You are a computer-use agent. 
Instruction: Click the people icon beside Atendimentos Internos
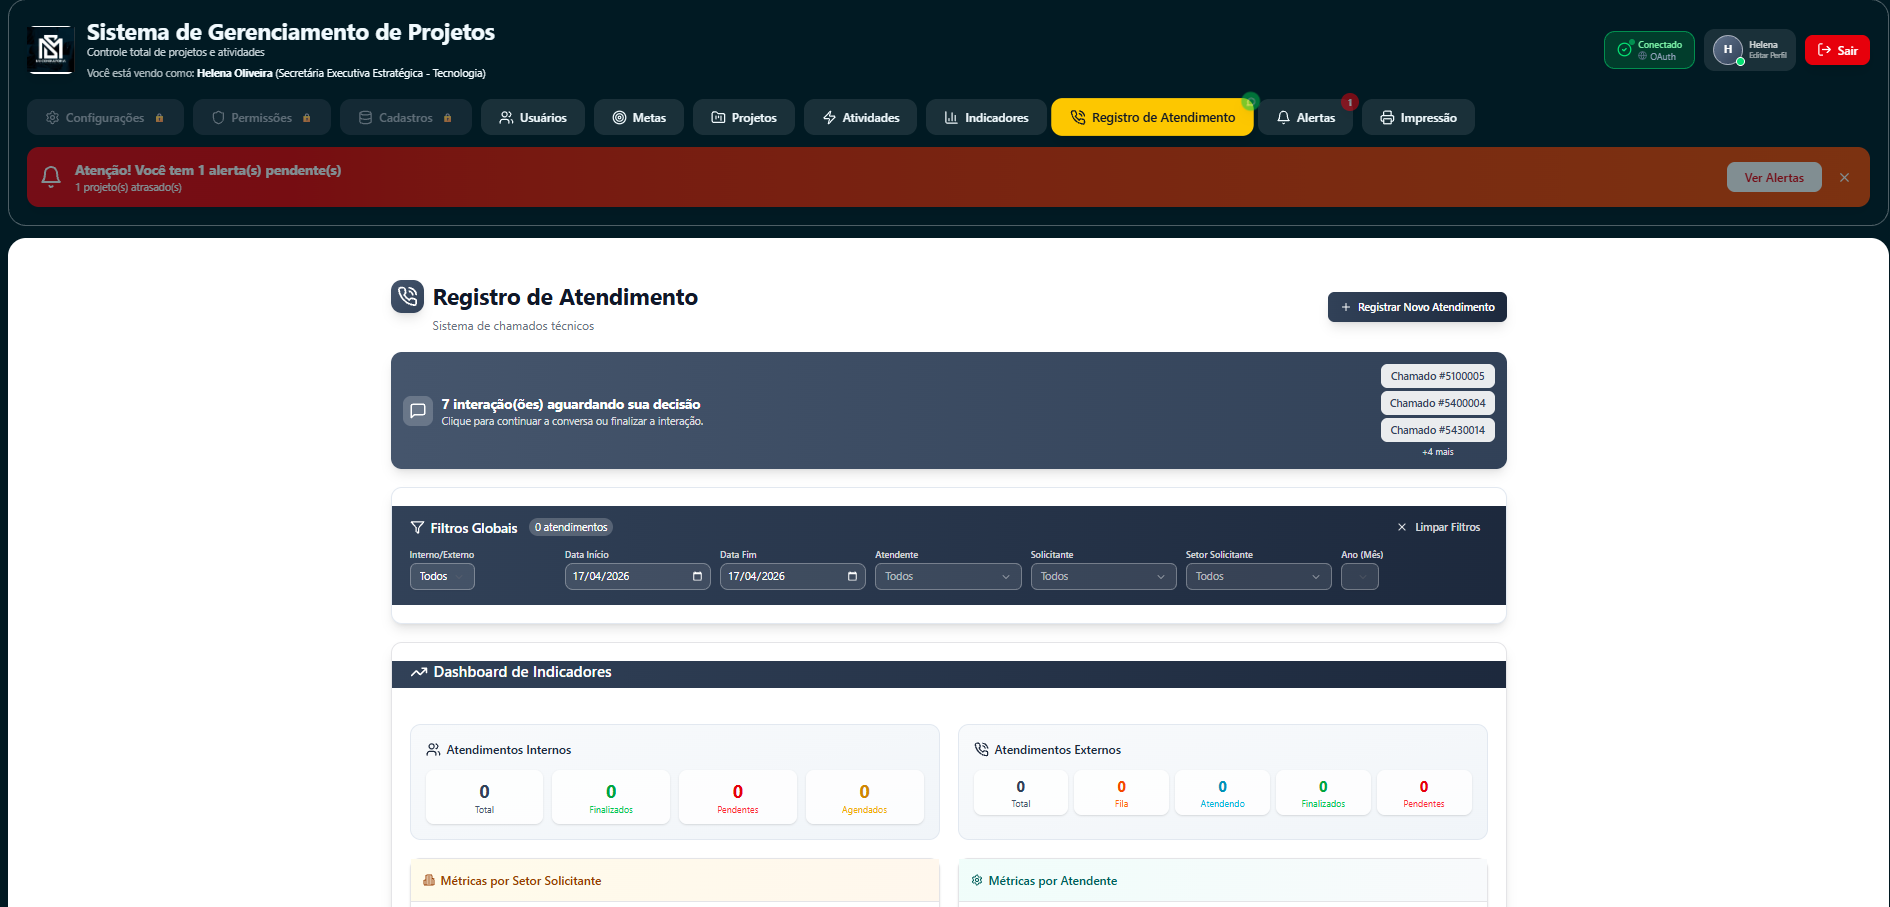click(433, 749)
